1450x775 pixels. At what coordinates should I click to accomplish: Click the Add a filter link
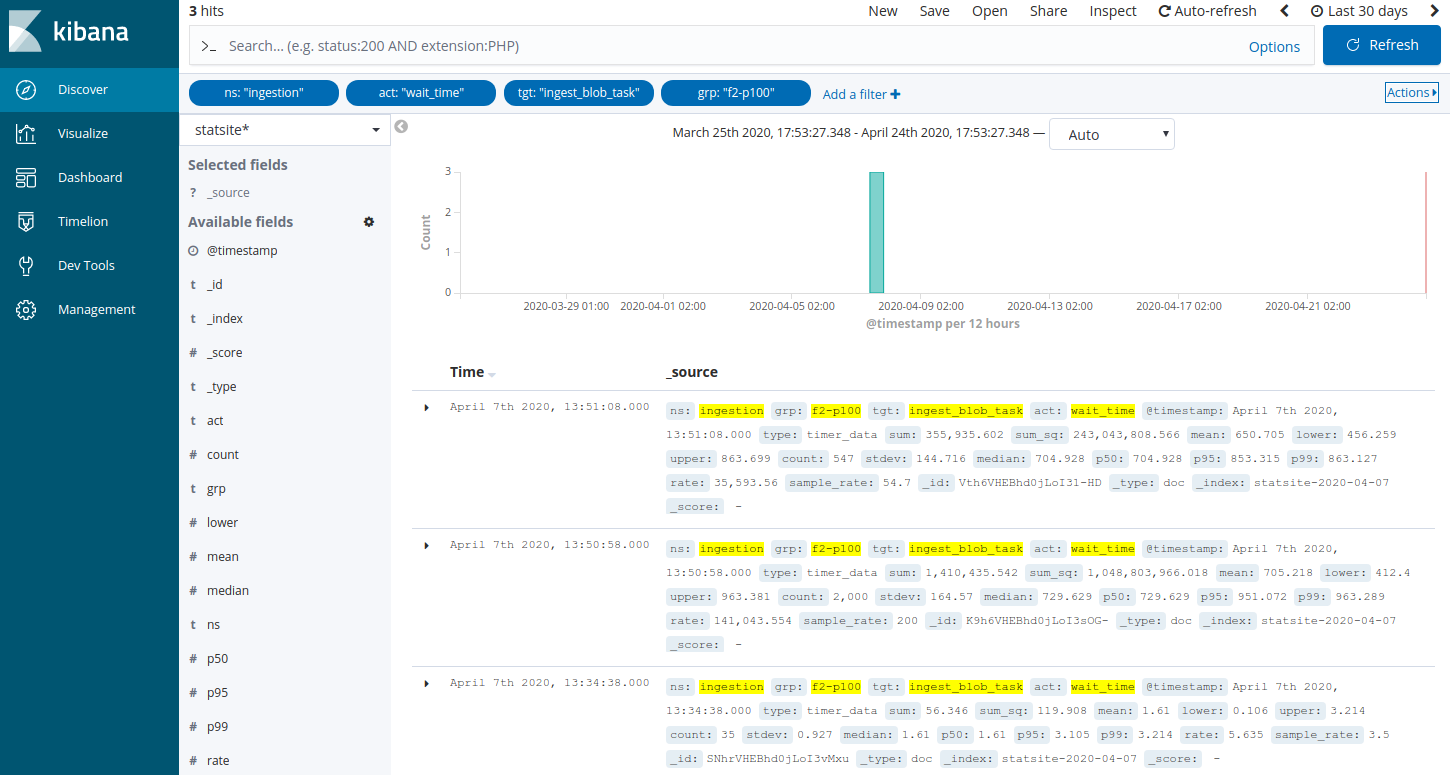tap(861, 94)
